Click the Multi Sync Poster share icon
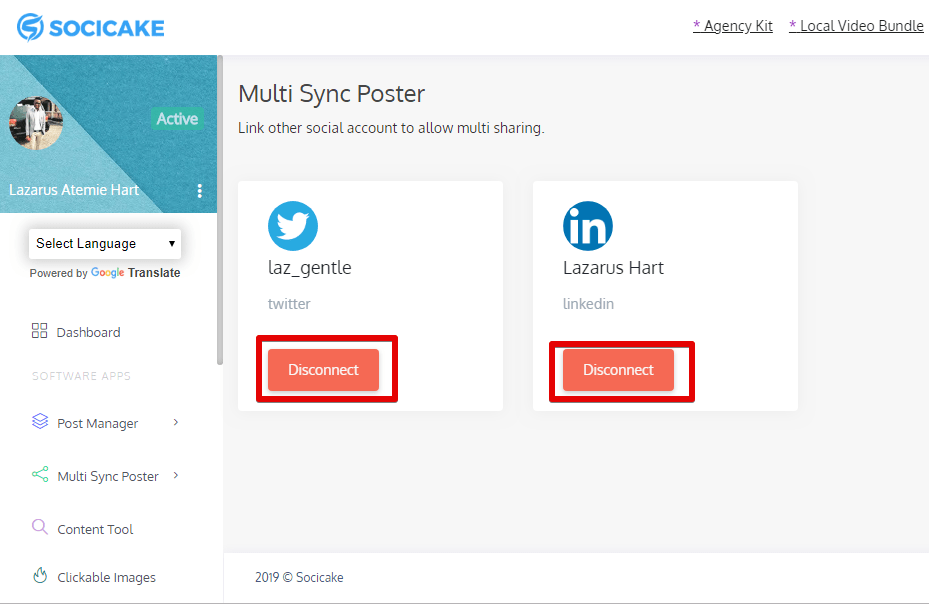 tap(40, 474)
